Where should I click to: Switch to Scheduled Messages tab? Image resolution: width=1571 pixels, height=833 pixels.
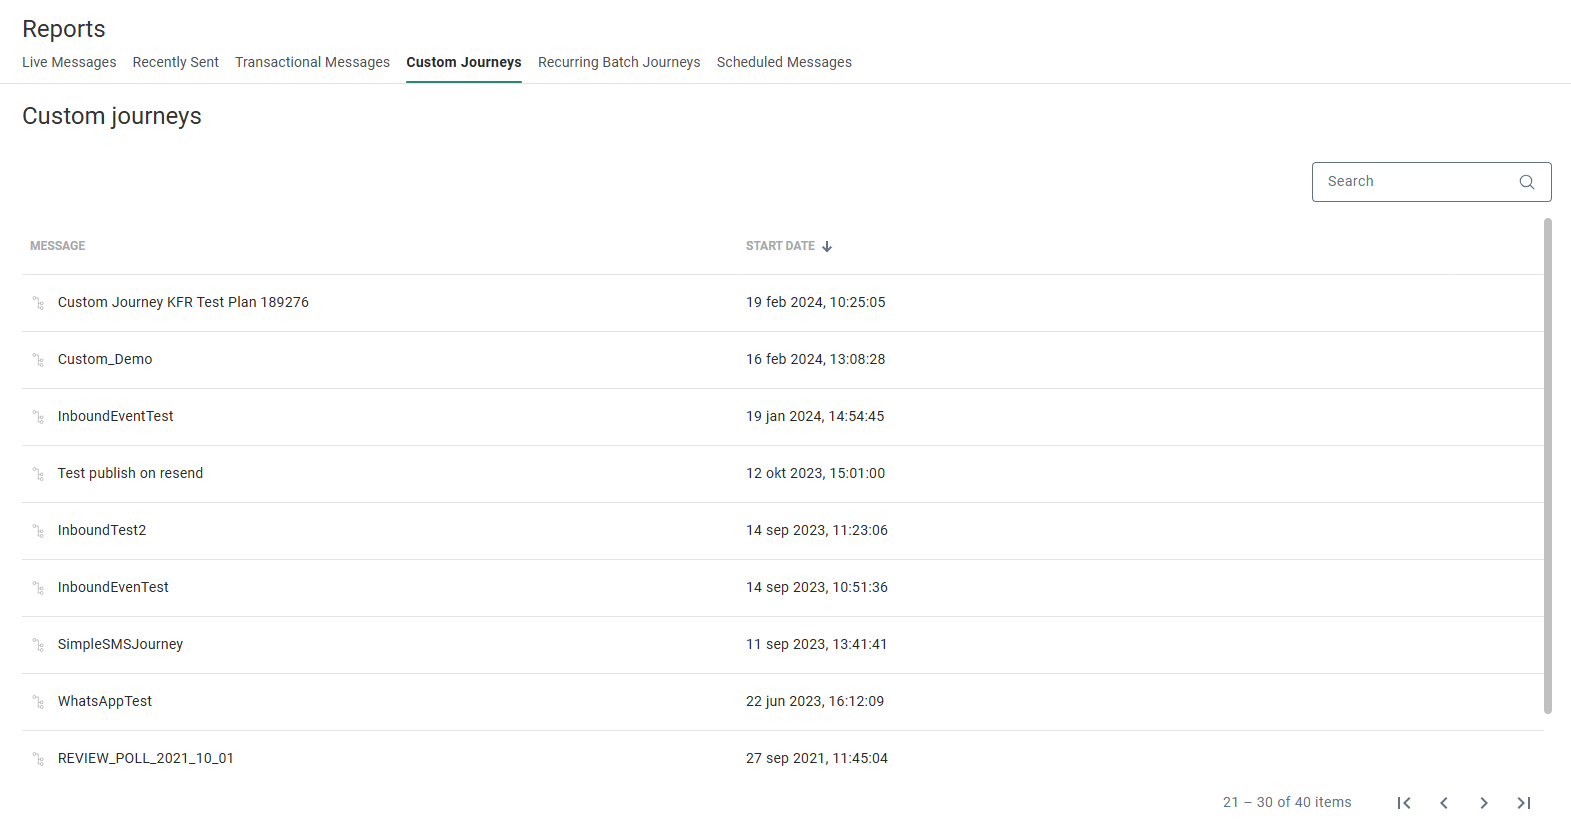pos(784,62)
